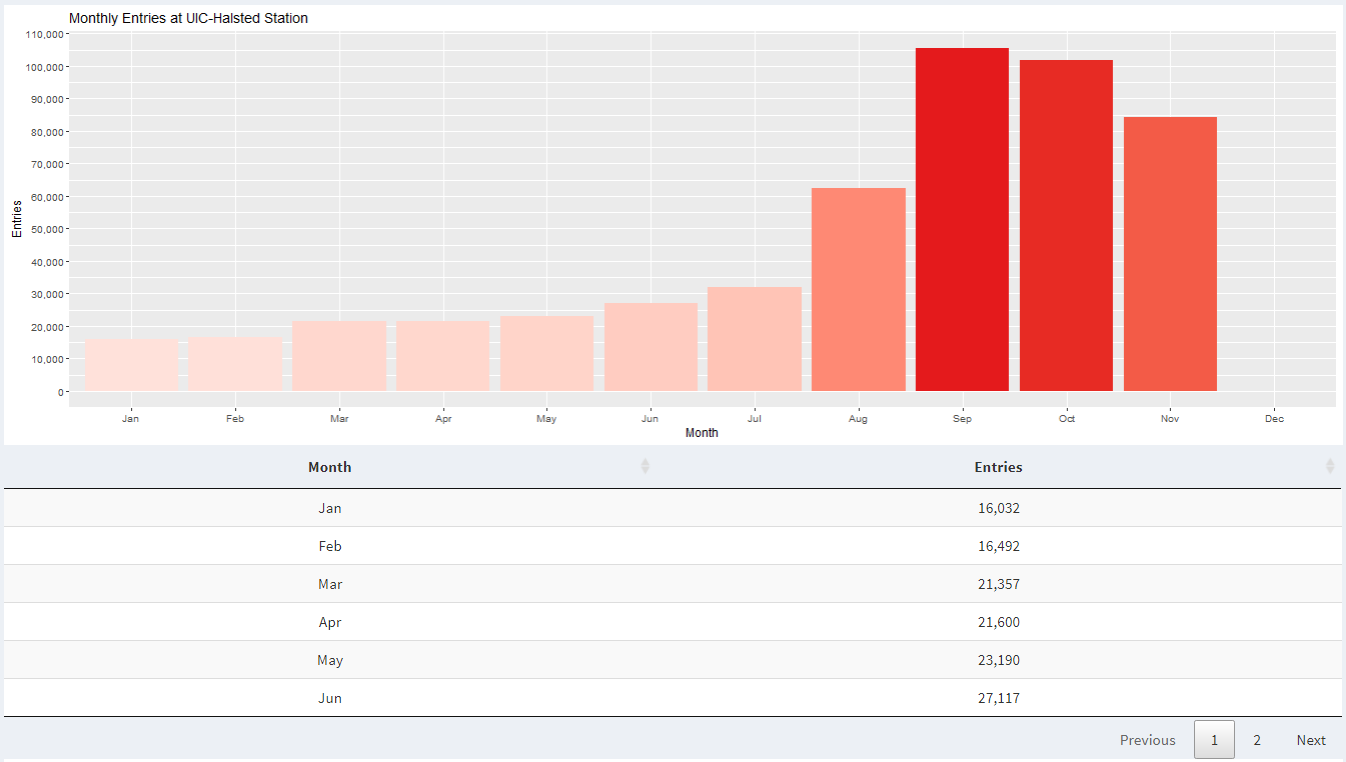
Task: Click the November bar in chart
Action: (1170, 254)
